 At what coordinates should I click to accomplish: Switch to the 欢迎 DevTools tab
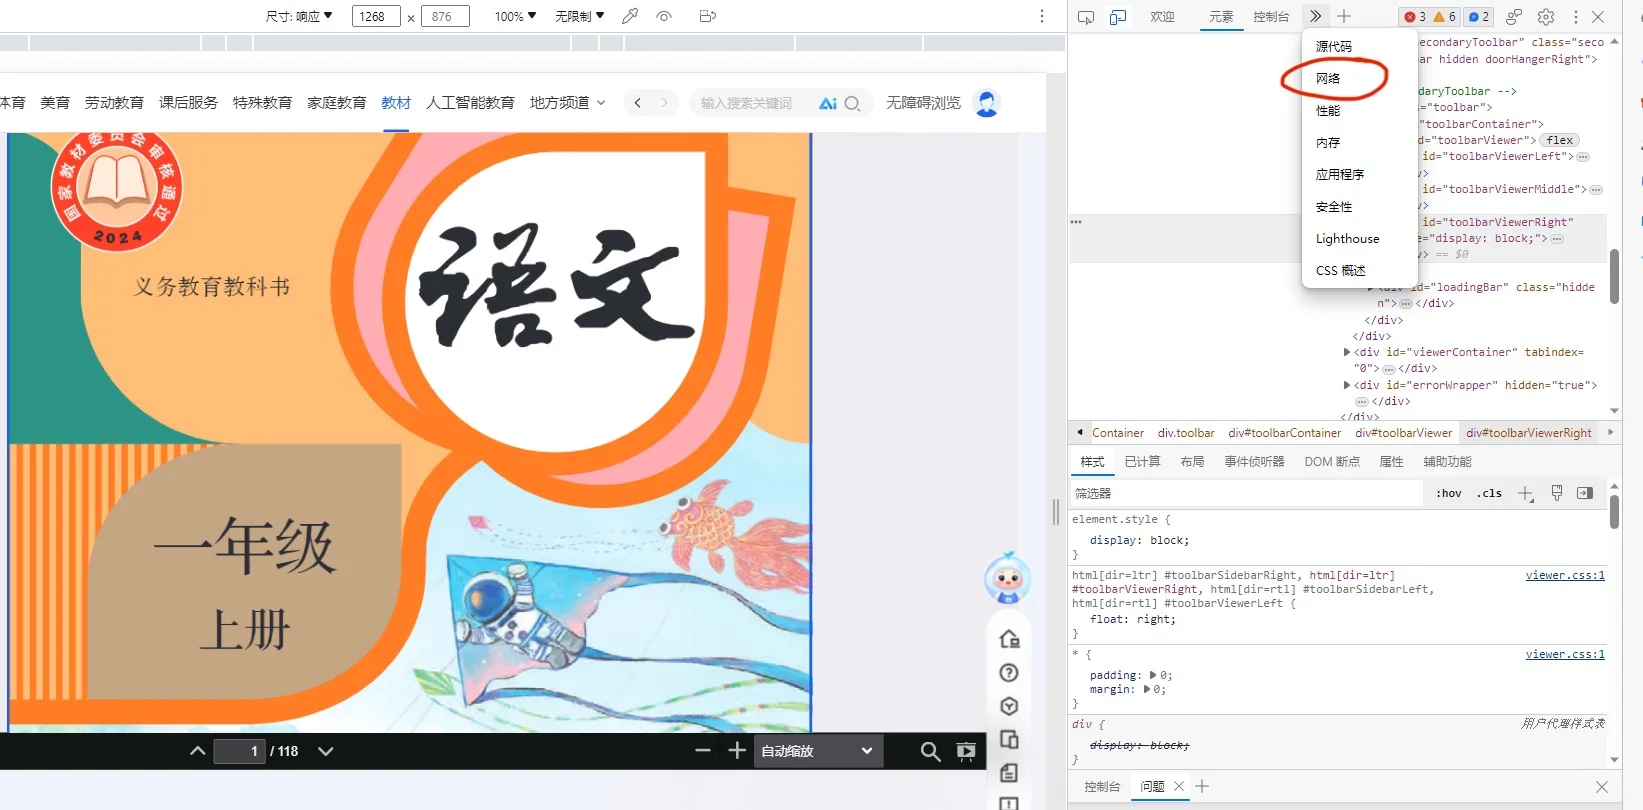pyautogui.click(x=1162, y=17)
